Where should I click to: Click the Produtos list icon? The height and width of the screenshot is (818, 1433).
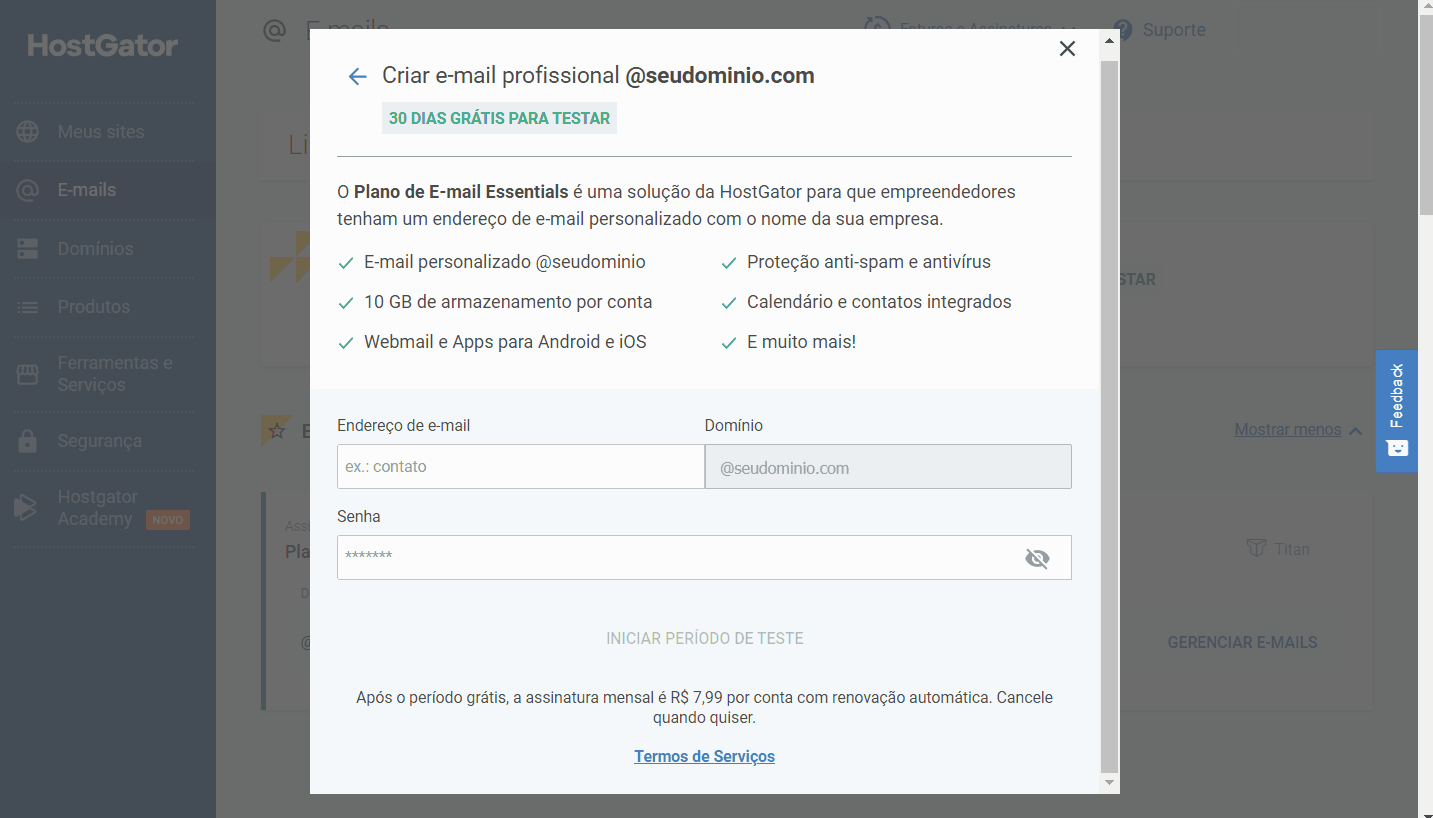pos(27,307)
